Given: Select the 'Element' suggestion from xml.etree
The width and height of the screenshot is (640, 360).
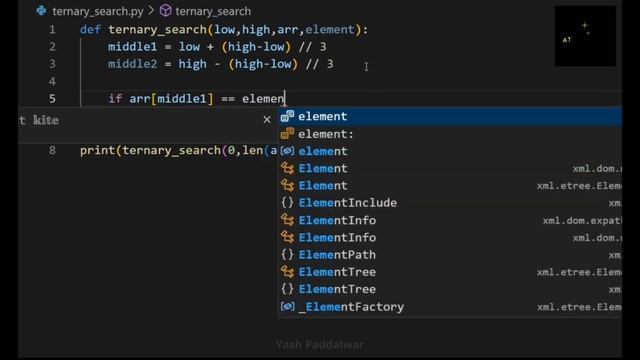Looking at the screenshot, I should 450,186.
